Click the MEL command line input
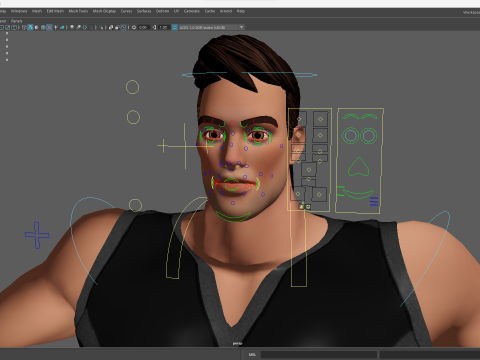480x360 pixels. coord(319,355)
